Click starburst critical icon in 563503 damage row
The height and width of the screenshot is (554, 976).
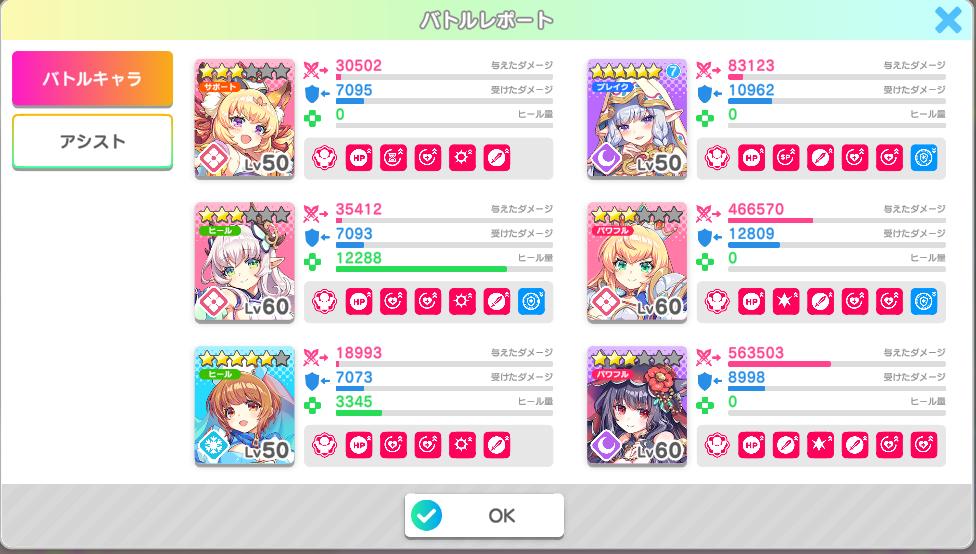point(820,446)
